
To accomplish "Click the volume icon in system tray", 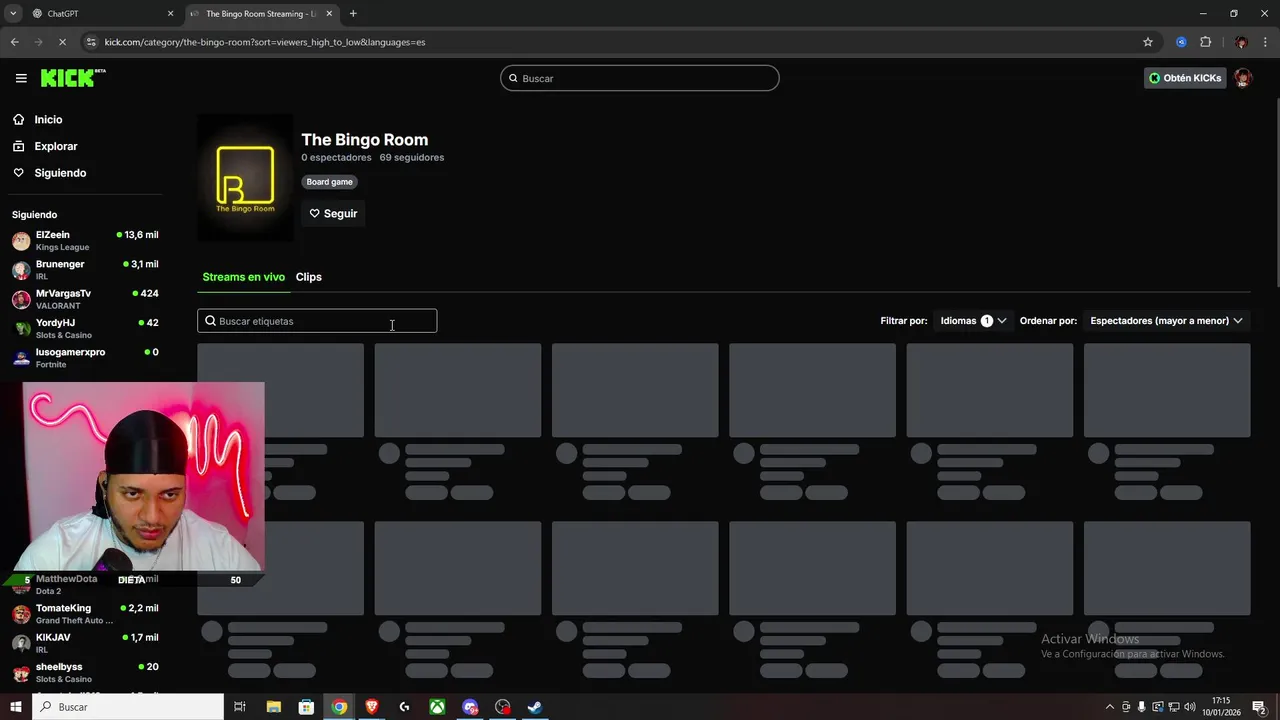I will click(1190, 707).
